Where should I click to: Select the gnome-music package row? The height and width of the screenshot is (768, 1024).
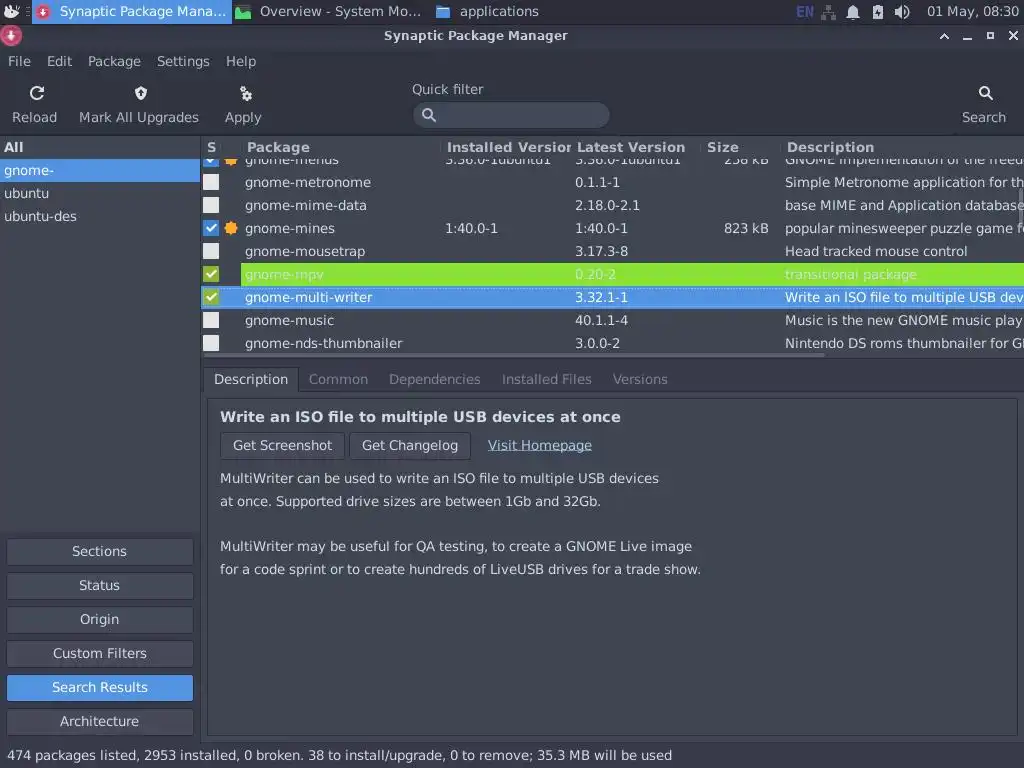613,320
